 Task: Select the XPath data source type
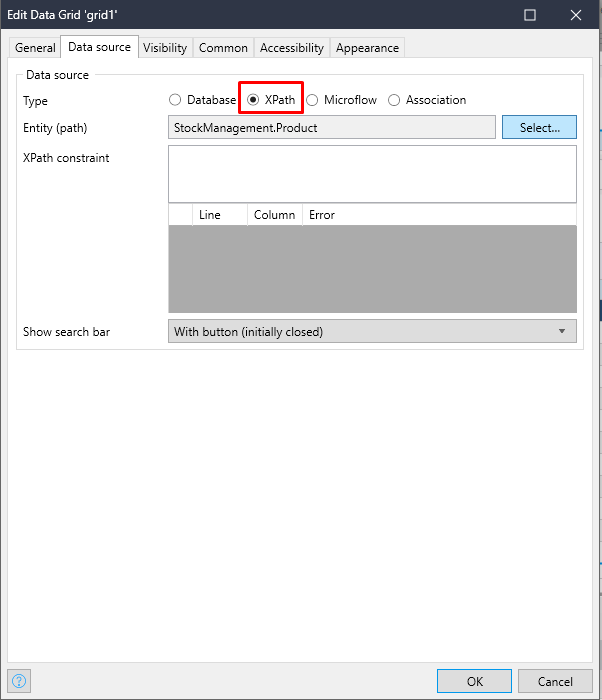click(x=254, y=100)
